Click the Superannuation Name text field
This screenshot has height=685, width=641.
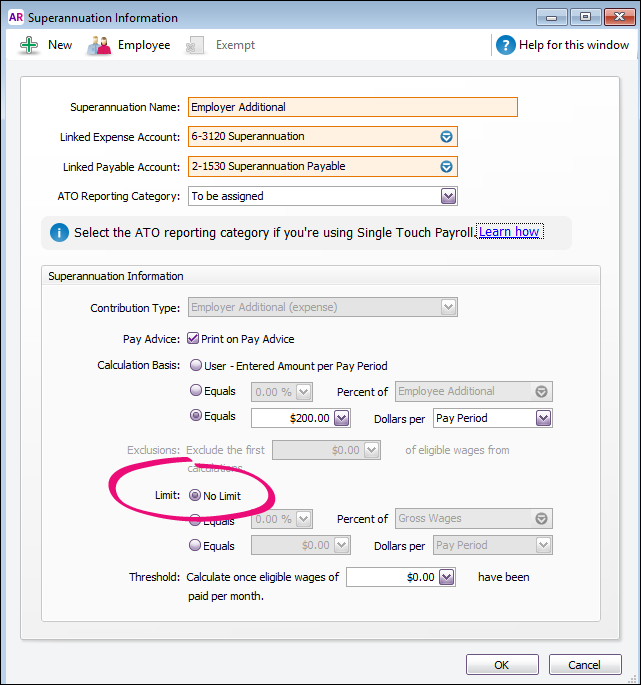point(352,107)
